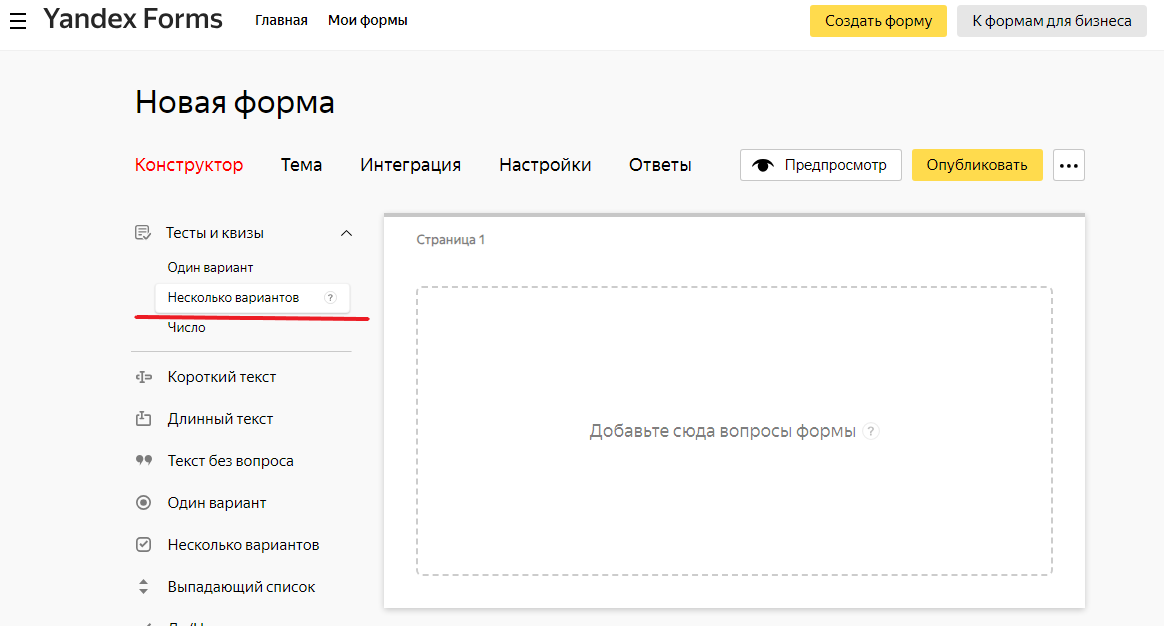Click the Длинный текст field icon

point(143,419)
